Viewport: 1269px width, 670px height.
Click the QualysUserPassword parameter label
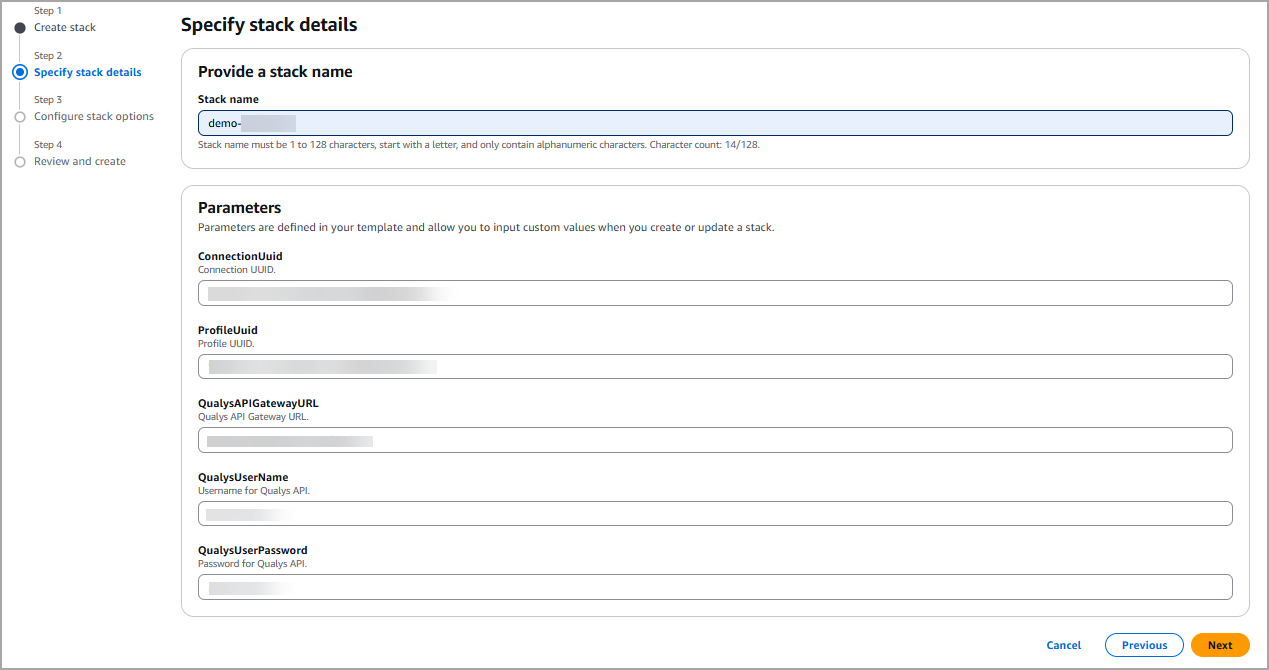coord(252,550)
